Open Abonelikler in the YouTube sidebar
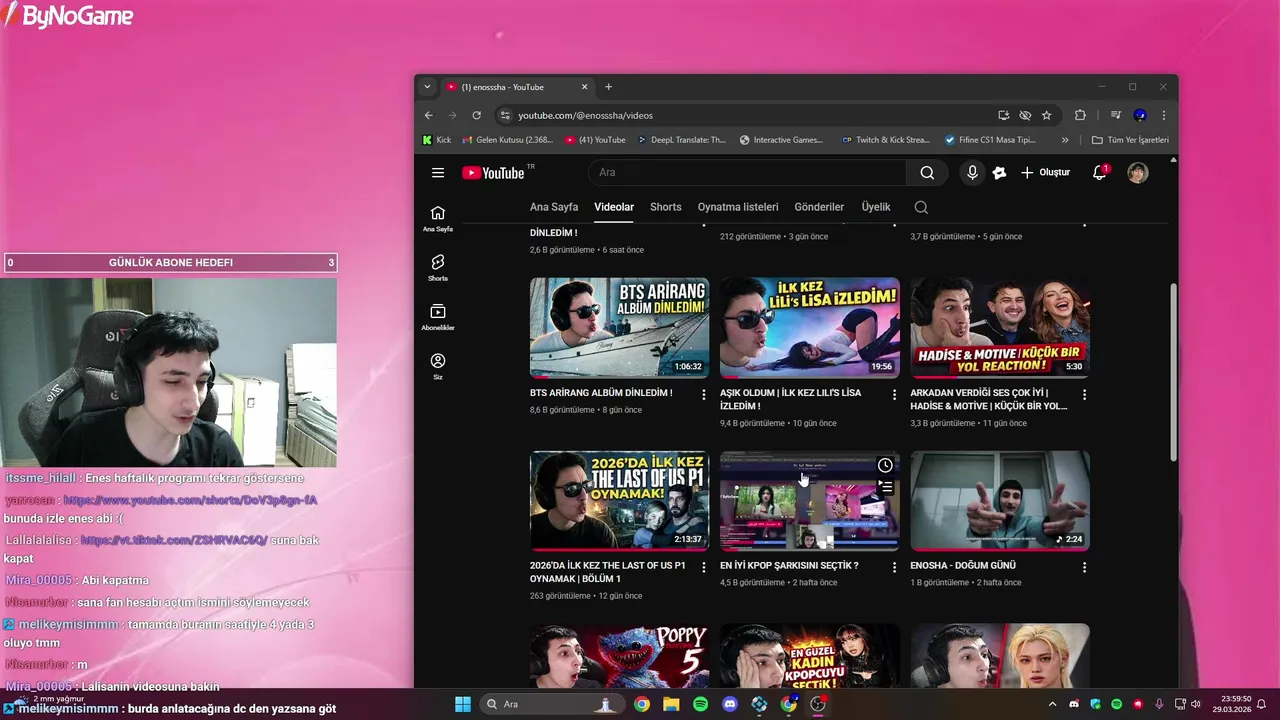 click(438, 317)
